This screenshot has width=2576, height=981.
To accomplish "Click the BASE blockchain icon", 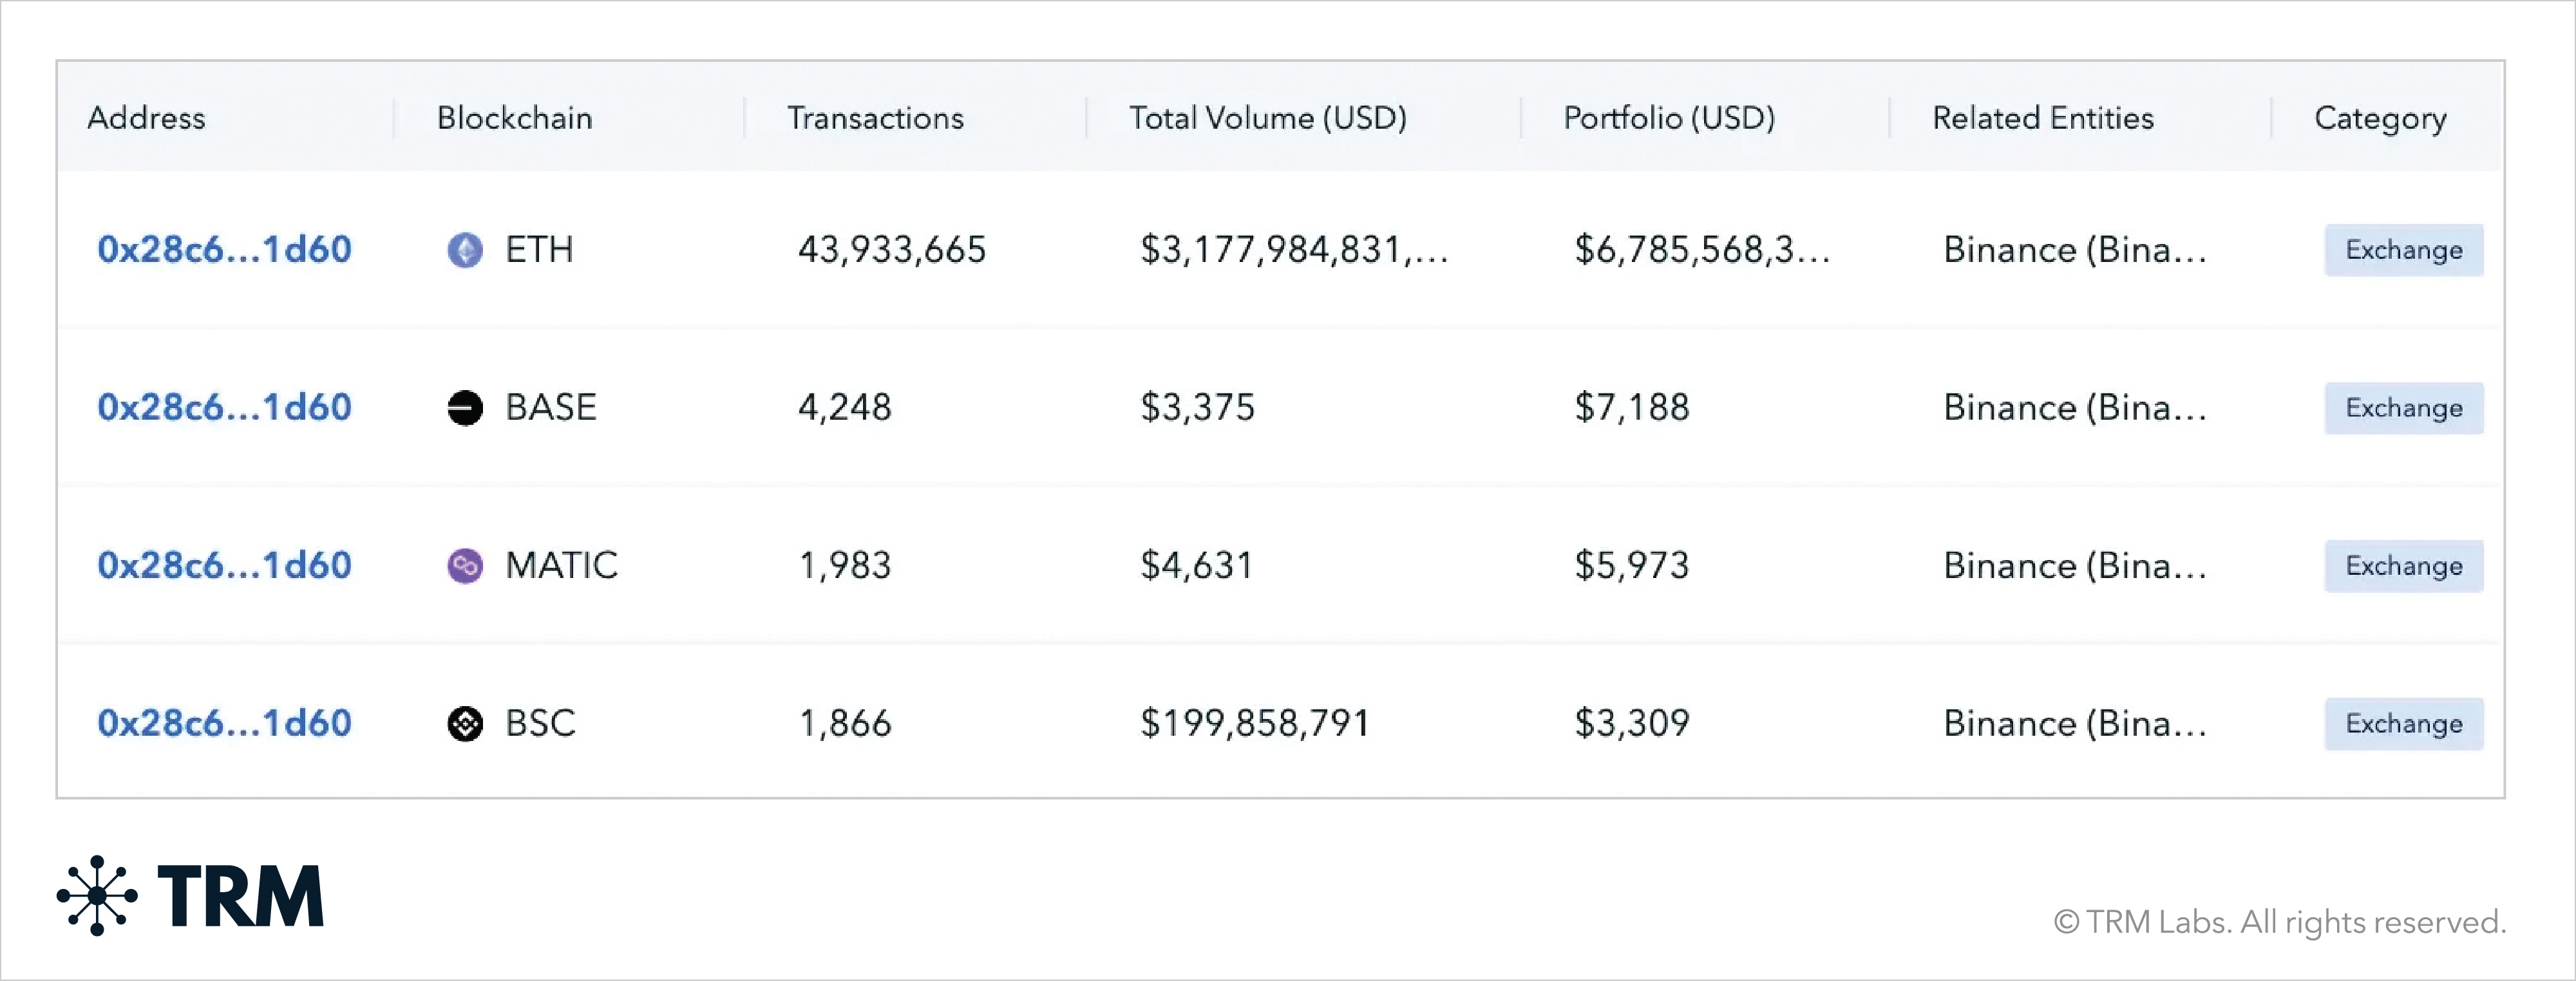I will click(465, 408).
